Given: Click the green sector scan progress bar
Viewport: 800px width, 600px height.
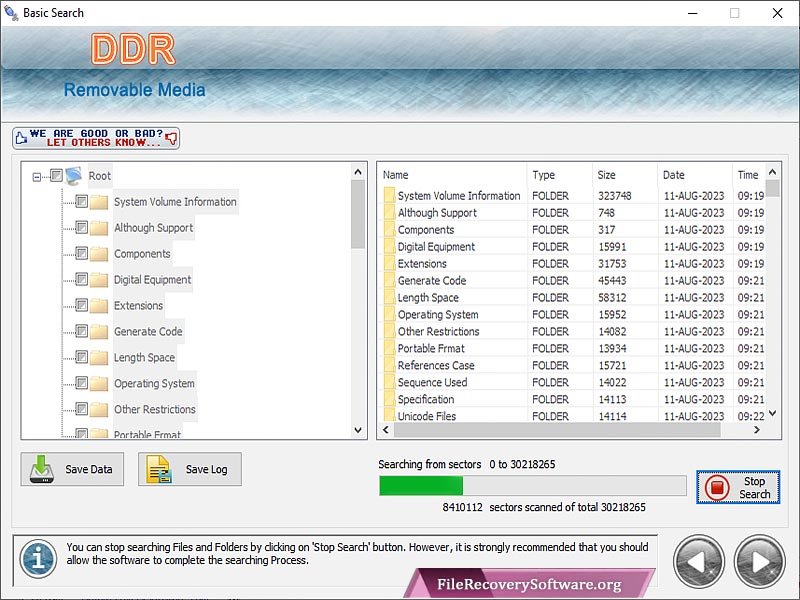Looking at the screenshot, I should (533, 486).
